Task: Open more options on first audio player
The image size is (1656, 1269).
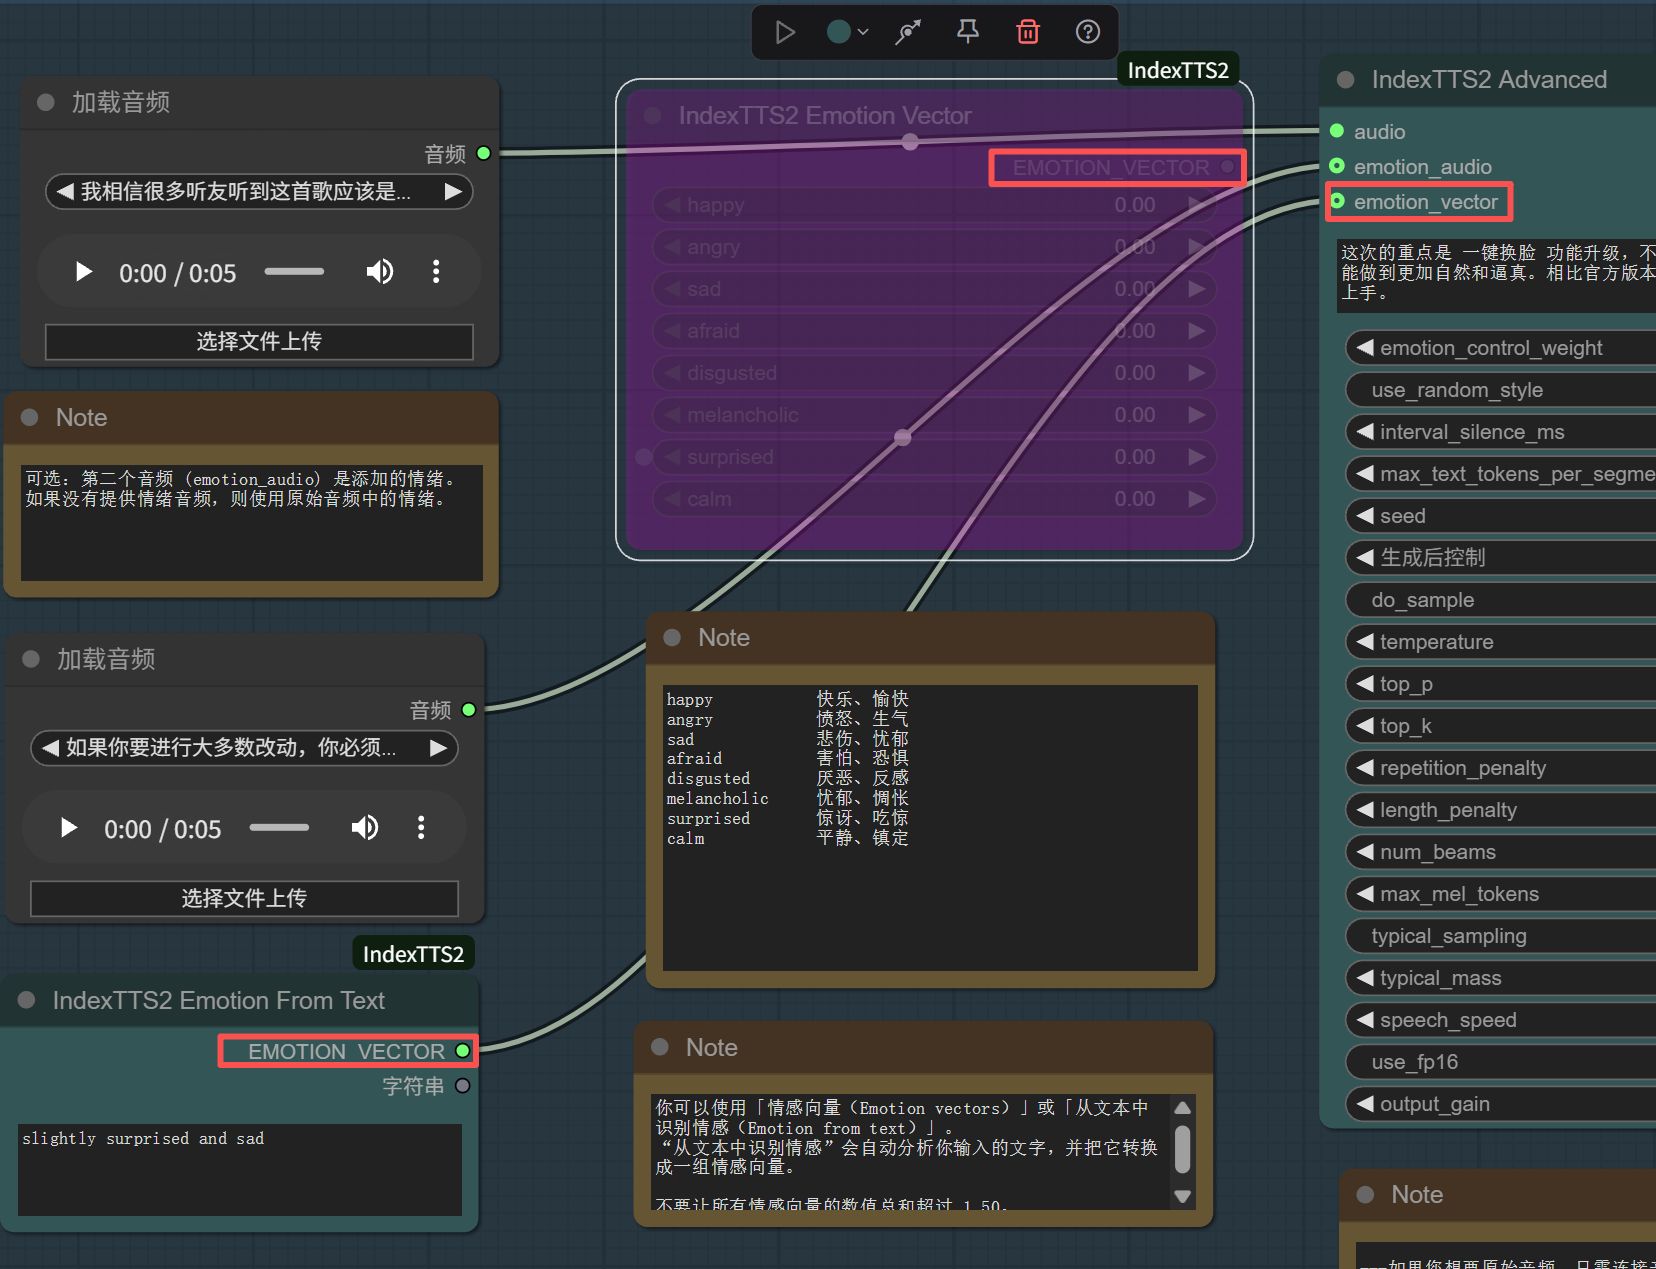Action: pyautogui.click(x=436, y=272)
